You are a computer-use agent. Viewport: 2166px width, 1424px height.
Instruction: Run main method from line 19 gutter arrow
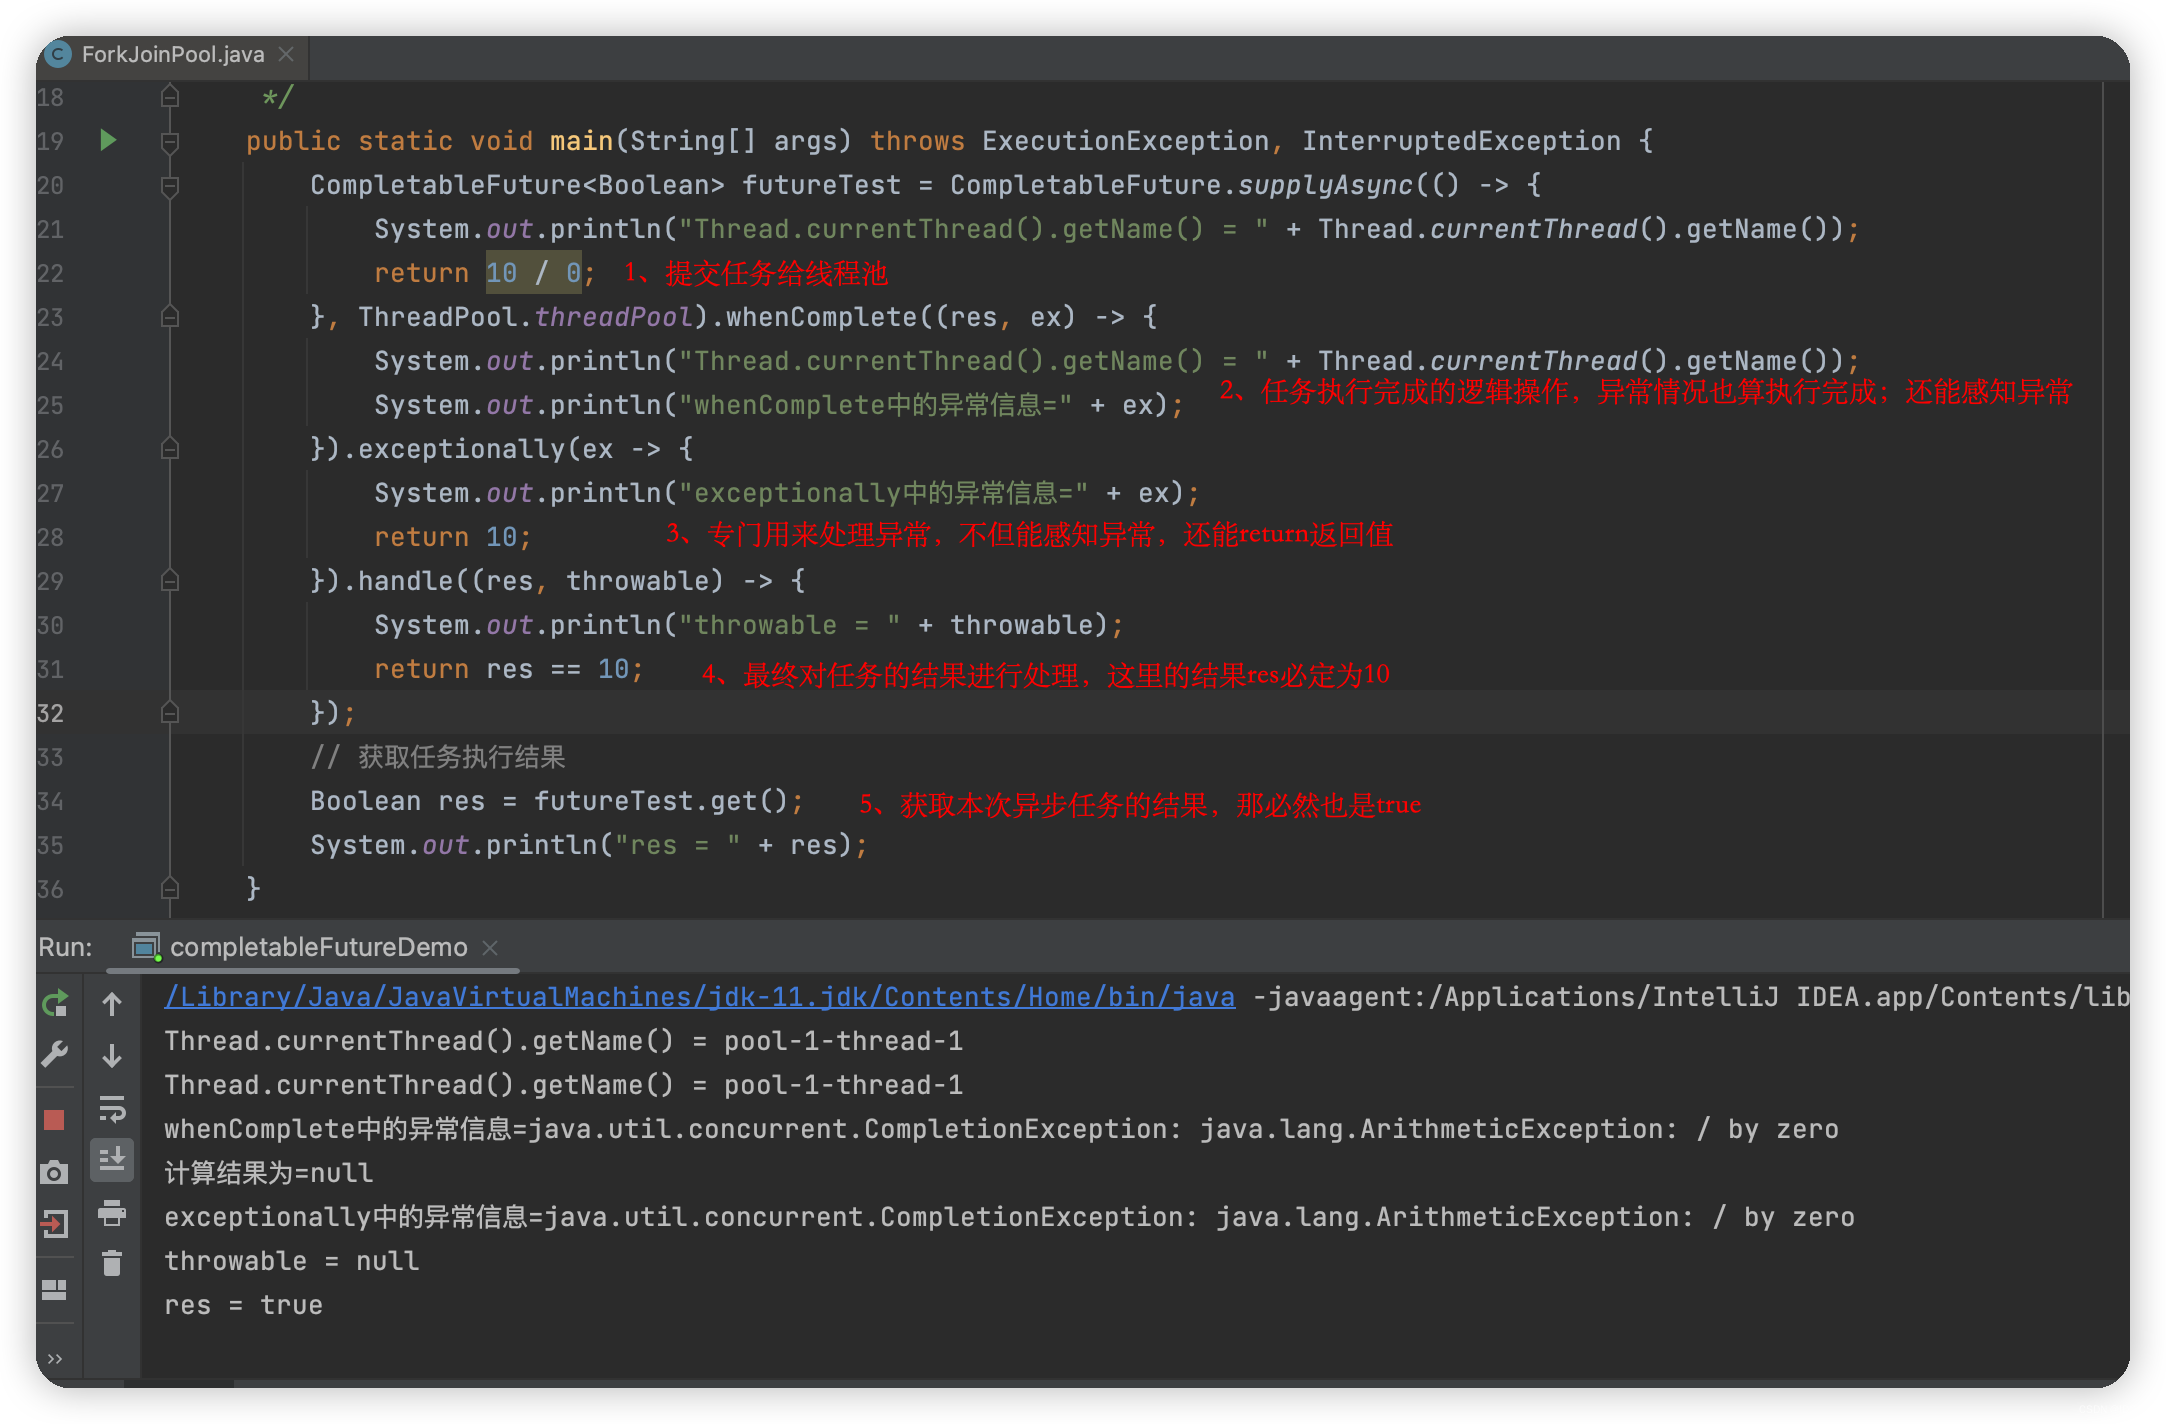pyautogui.click(x=108, y=140)
